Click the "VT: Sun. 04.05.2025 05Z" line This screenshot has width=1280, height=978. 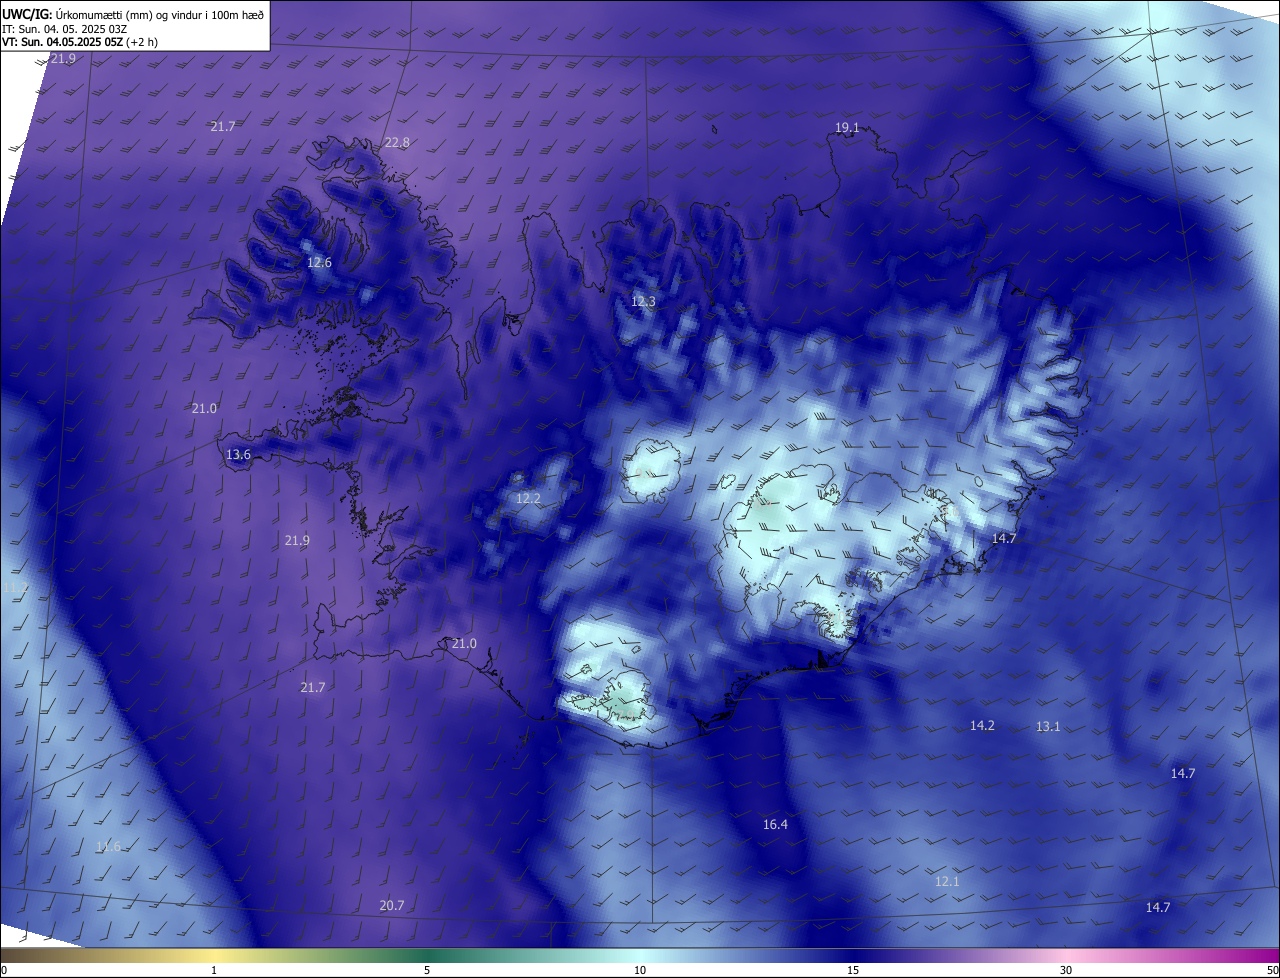tap(80, 42)
